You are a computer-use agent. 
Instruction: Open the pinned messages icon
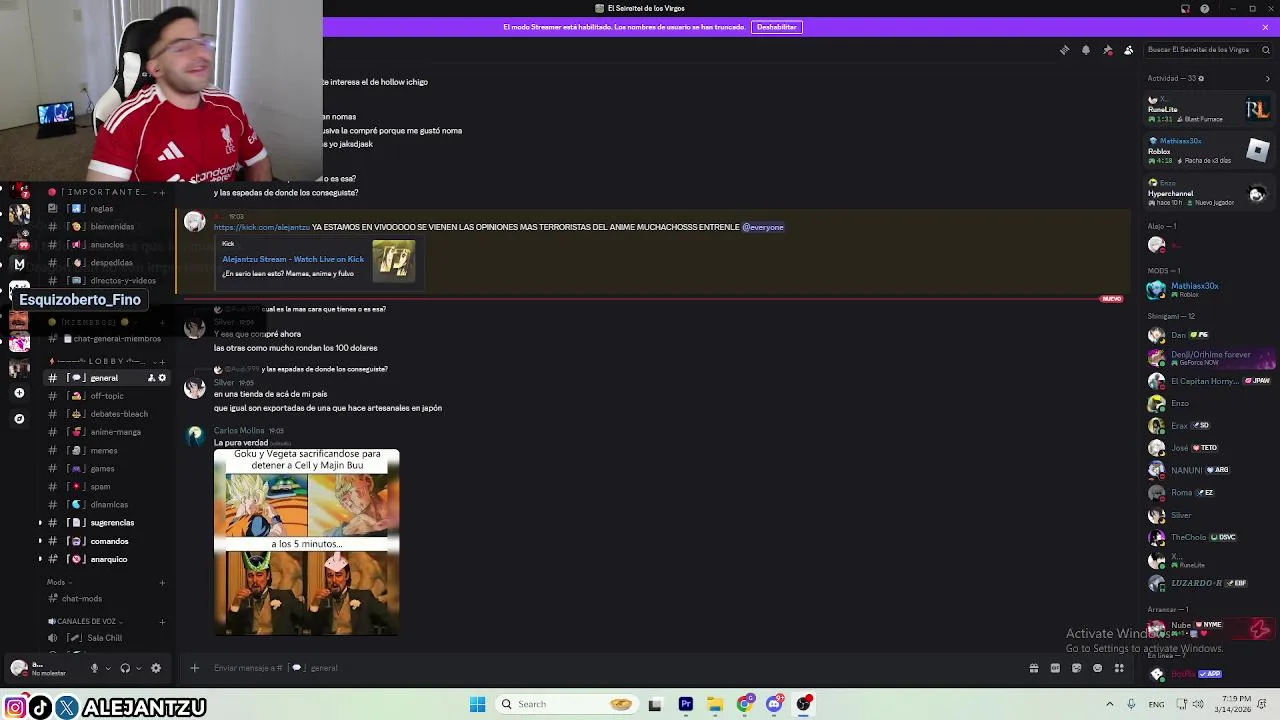[1108, 50]
